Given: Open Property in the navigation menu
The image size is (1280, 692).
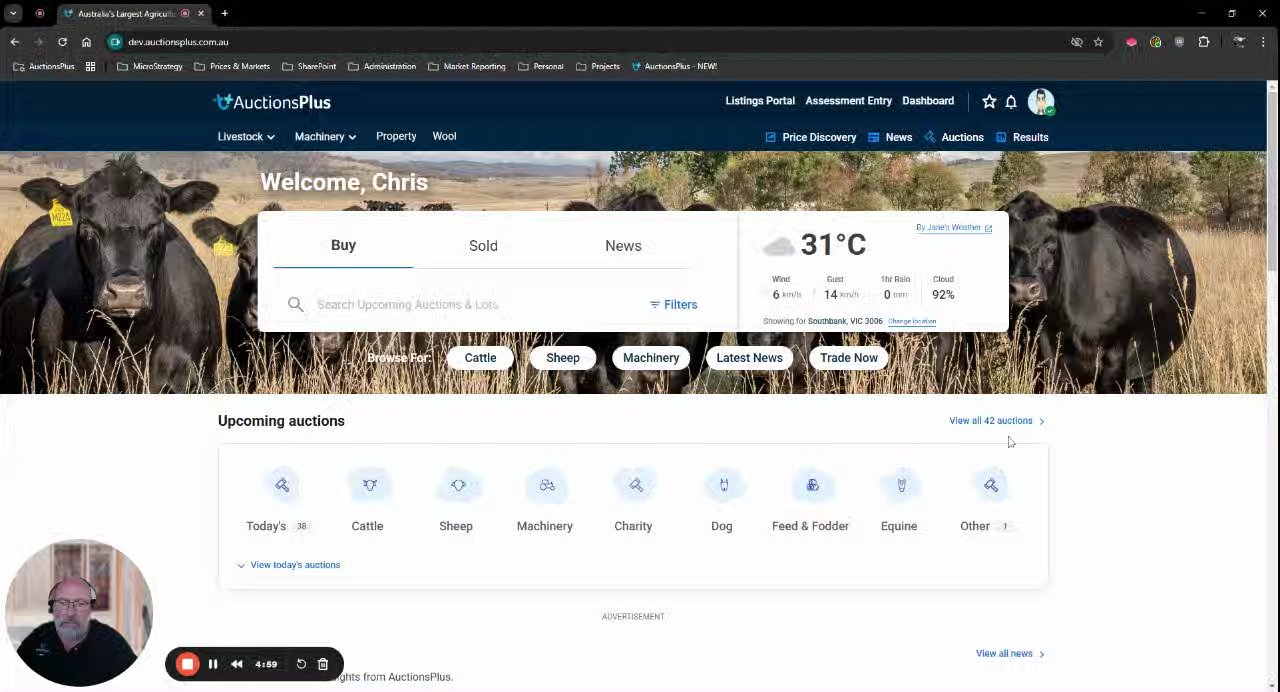Looking at the screenshot, I should (x=396, y=136).
